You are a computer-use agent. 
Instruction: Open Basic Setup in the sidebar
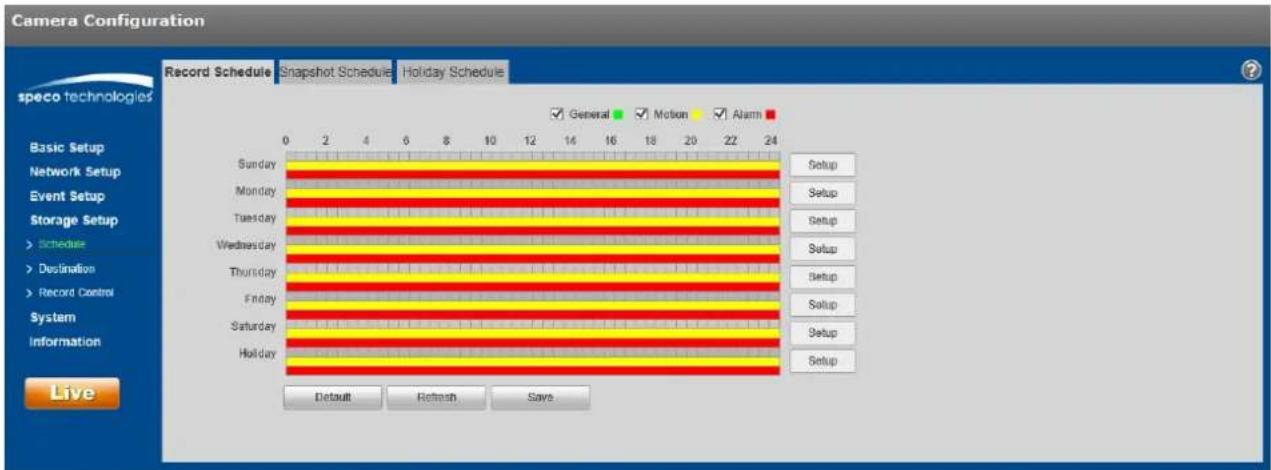pyautogui.click(x=68, y=148)
